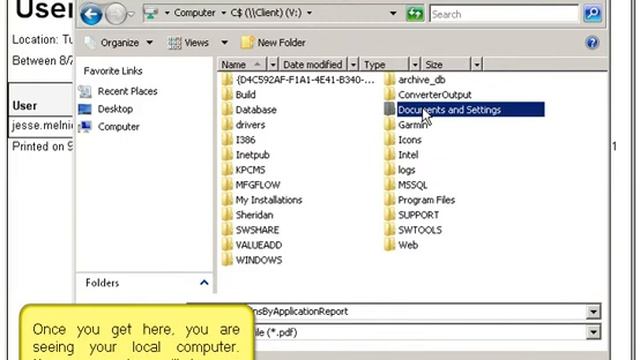
Task: Click the MFGFLOW folder icon
Action: point(227,185)
